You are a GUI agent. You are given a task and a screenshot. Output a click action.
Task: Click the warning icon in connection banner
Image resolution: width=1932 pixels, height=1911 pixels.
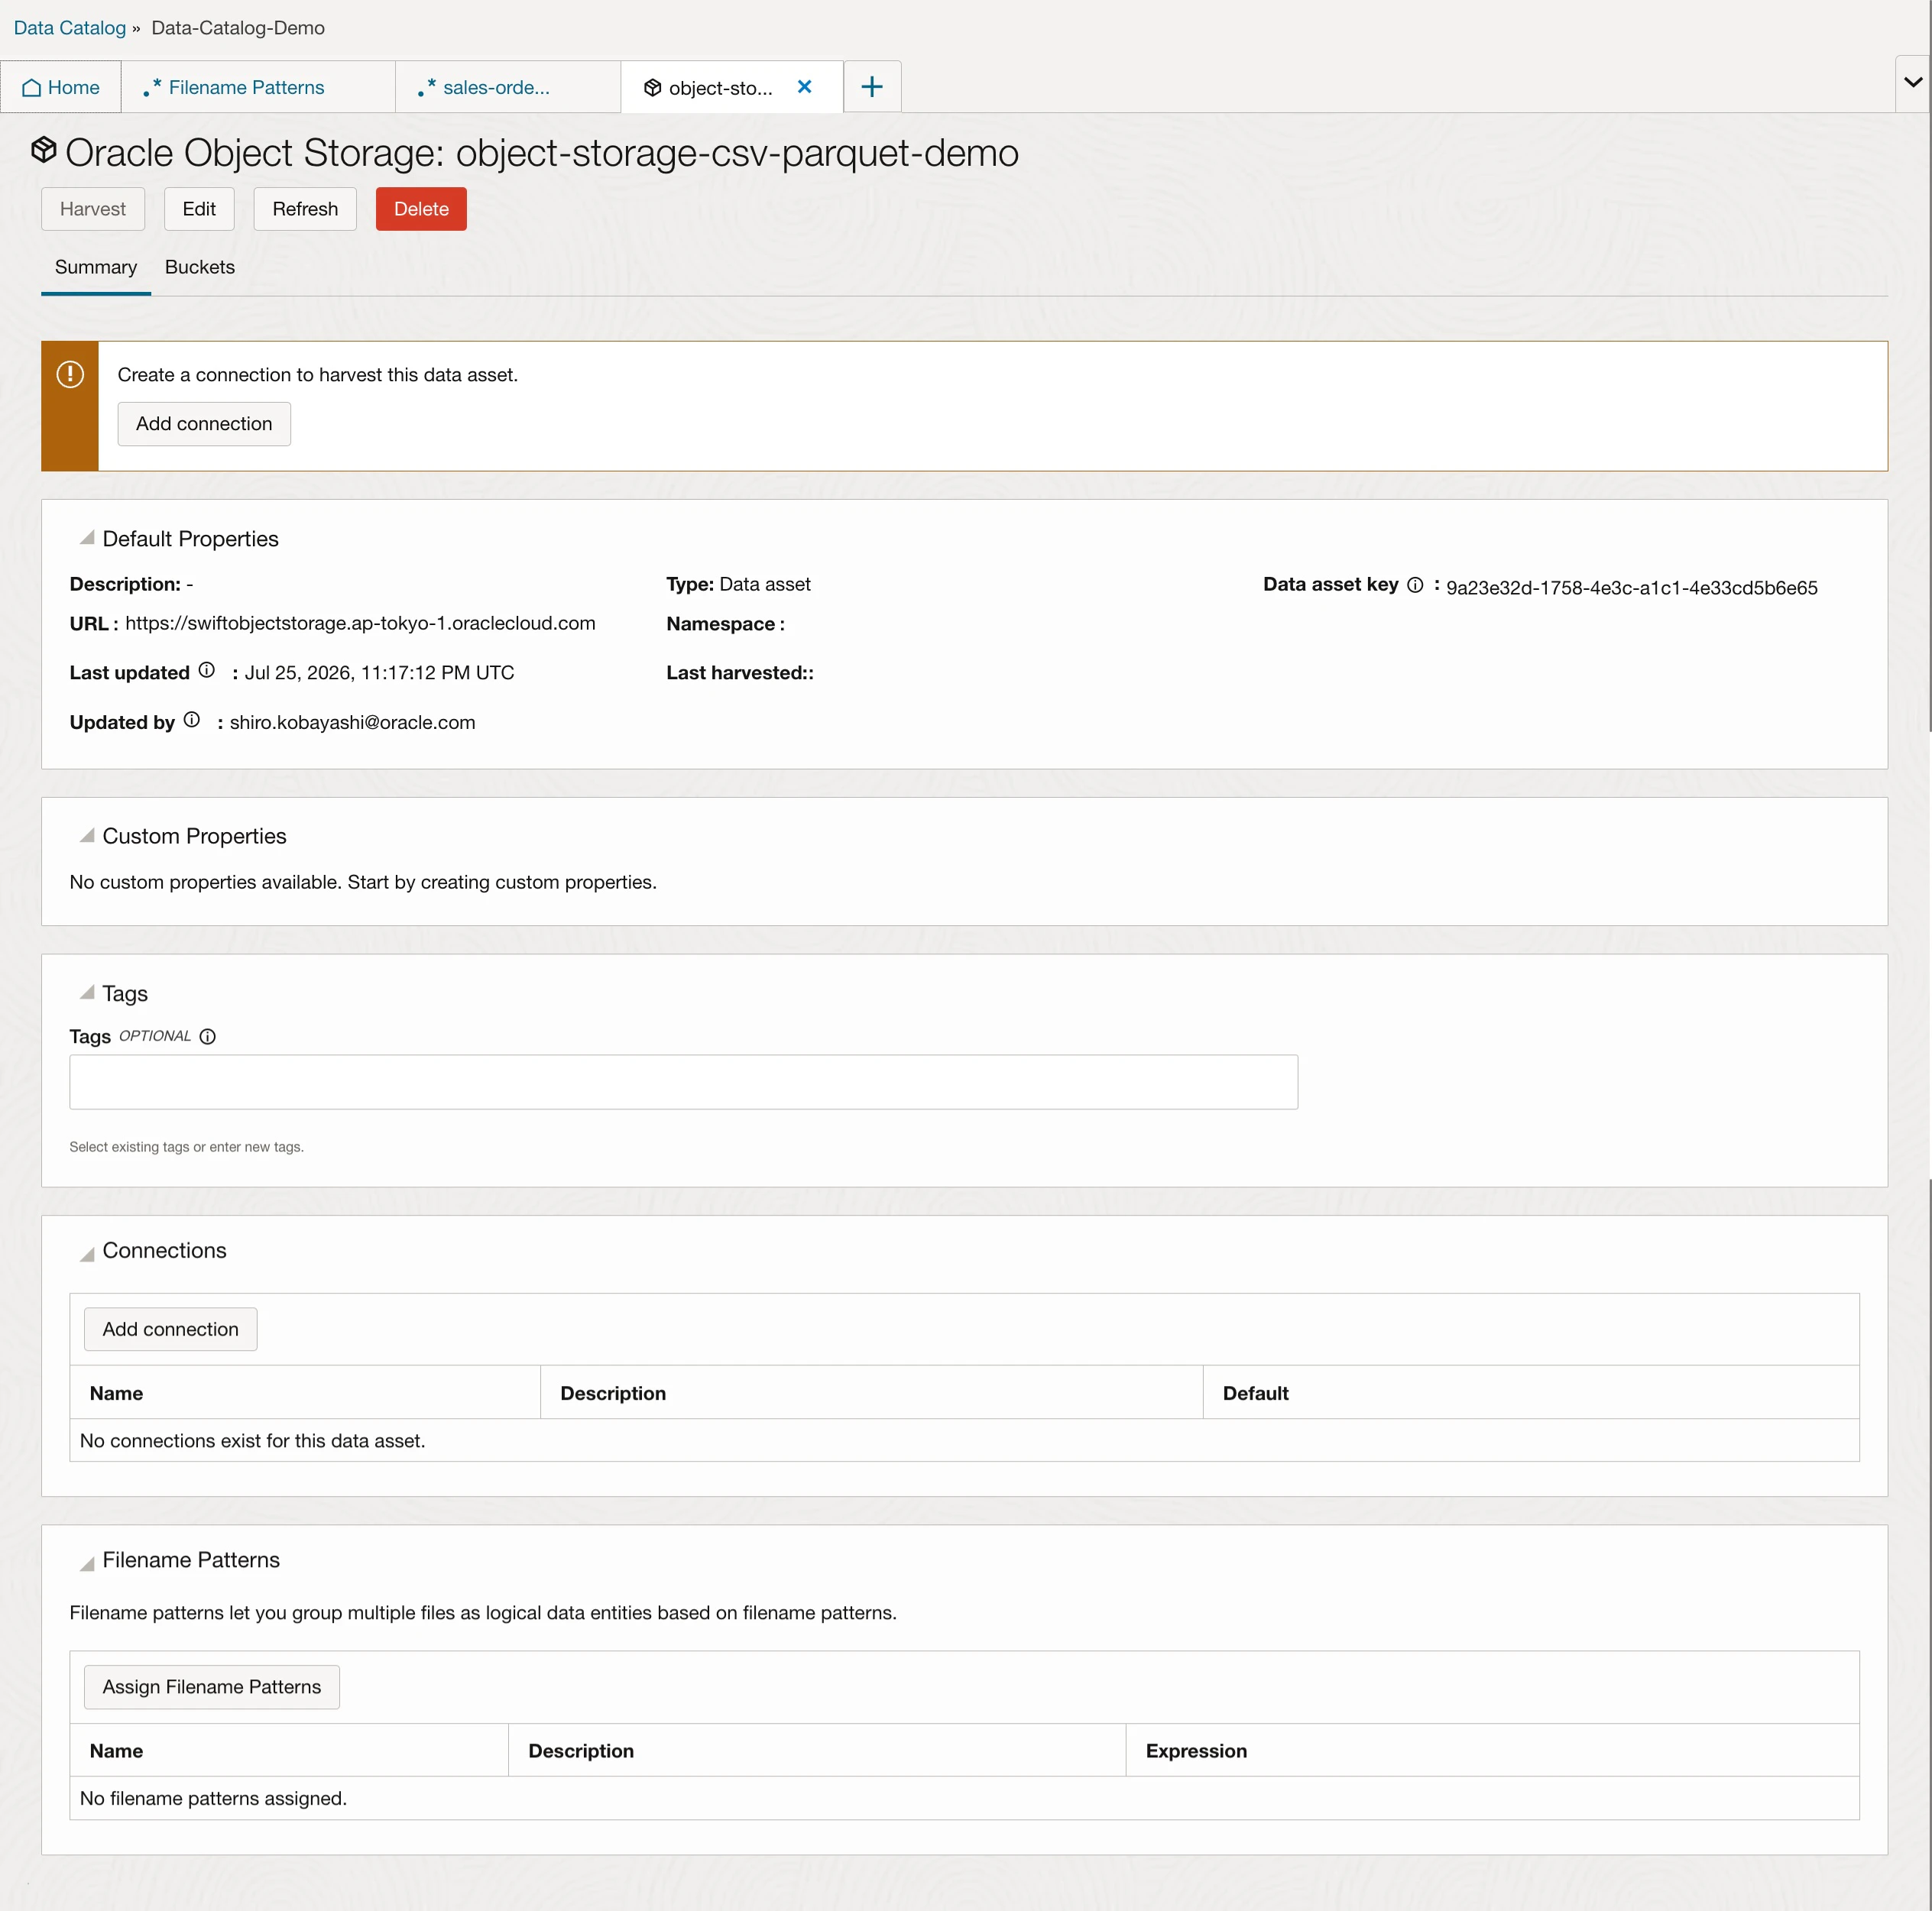coord(70,374)
